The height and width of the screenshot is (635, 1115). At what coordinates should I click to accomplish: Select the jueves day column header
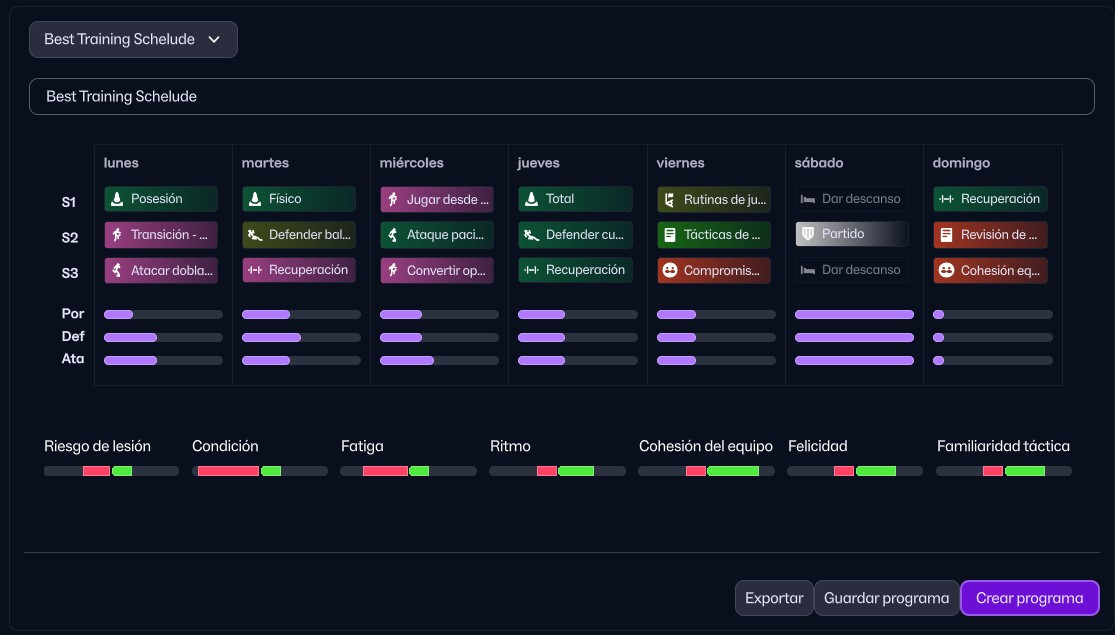pos(538,163)
